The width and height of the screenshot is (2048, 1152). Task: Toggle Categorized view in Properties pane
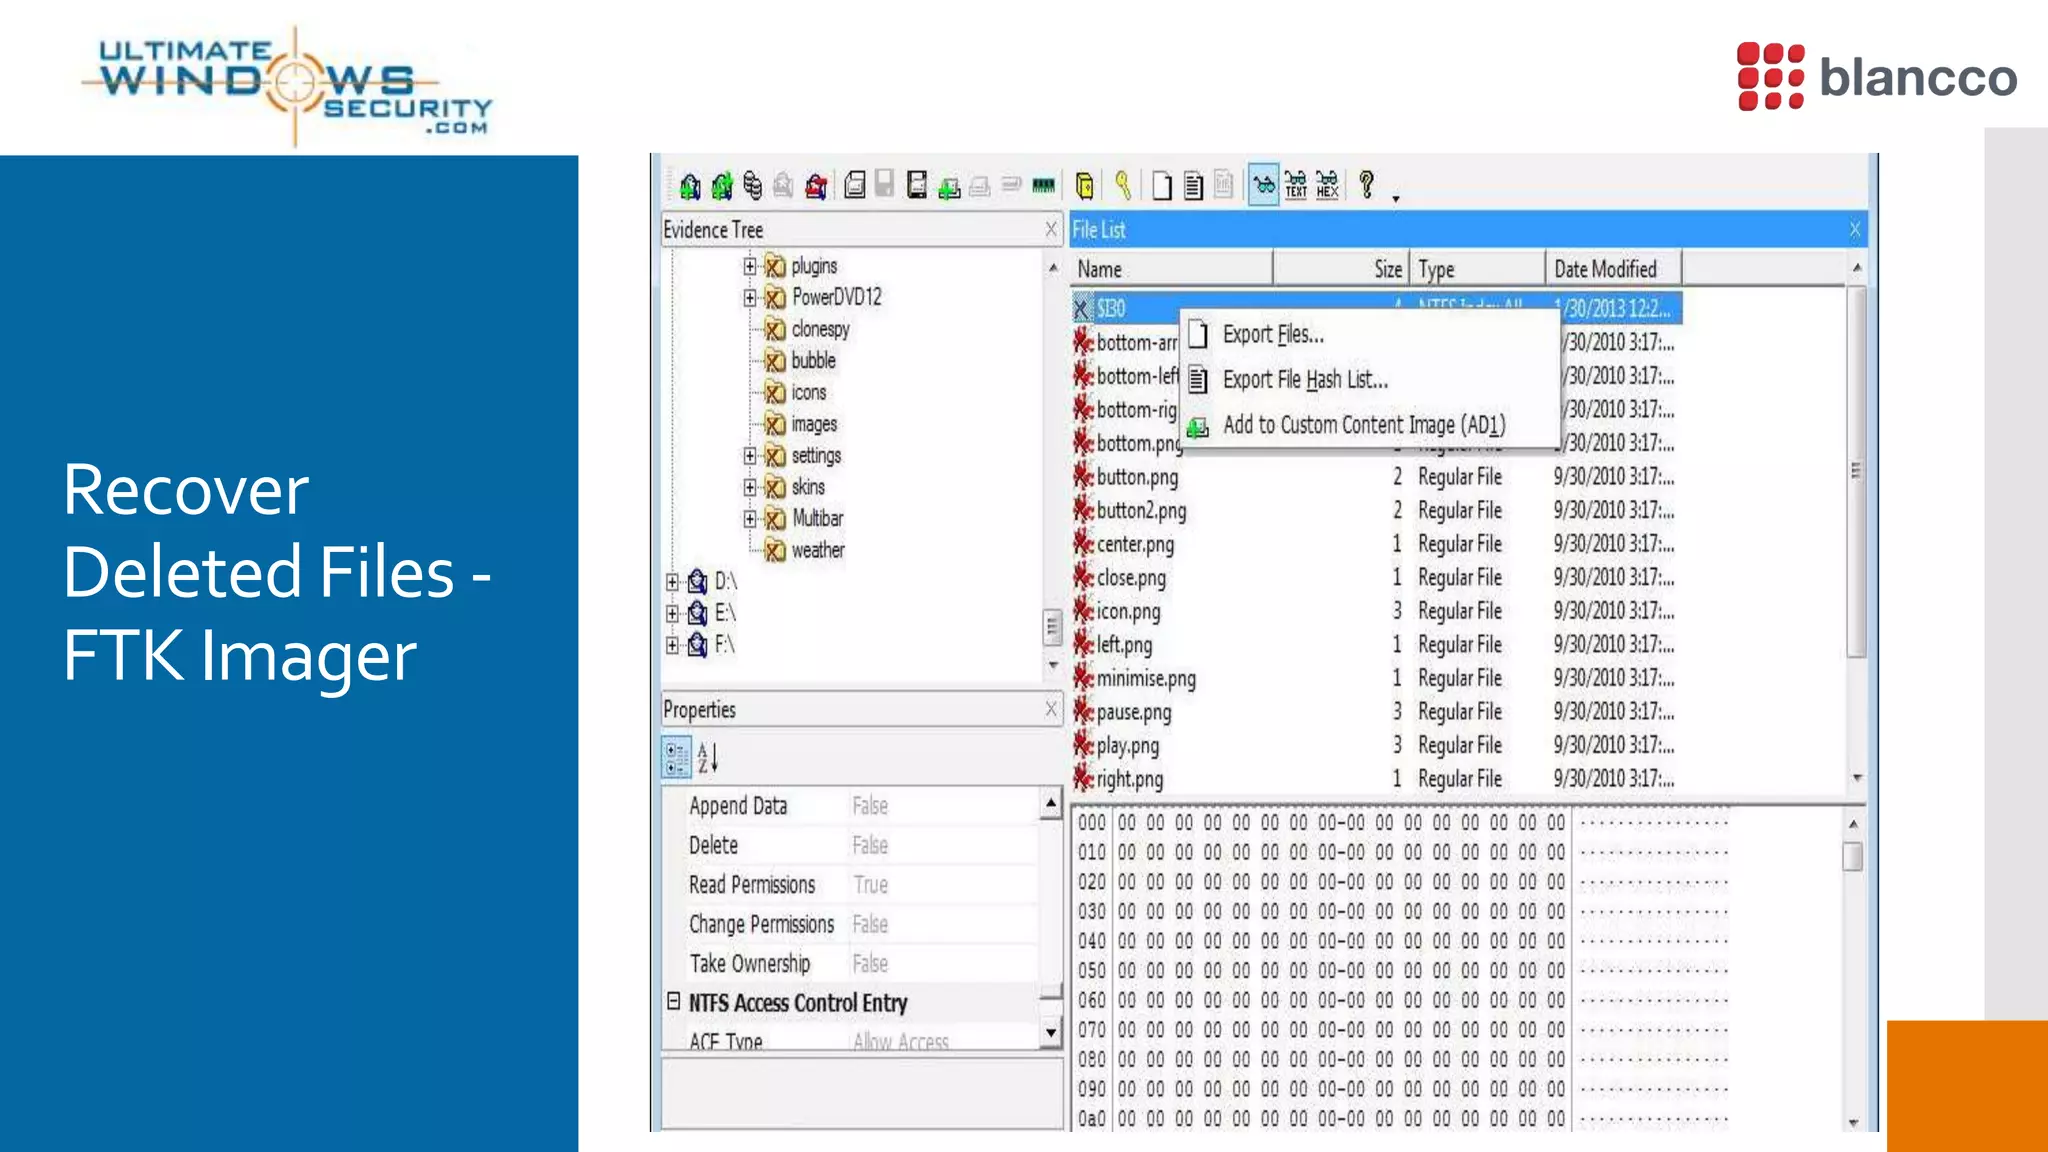[x=677, y=758]
